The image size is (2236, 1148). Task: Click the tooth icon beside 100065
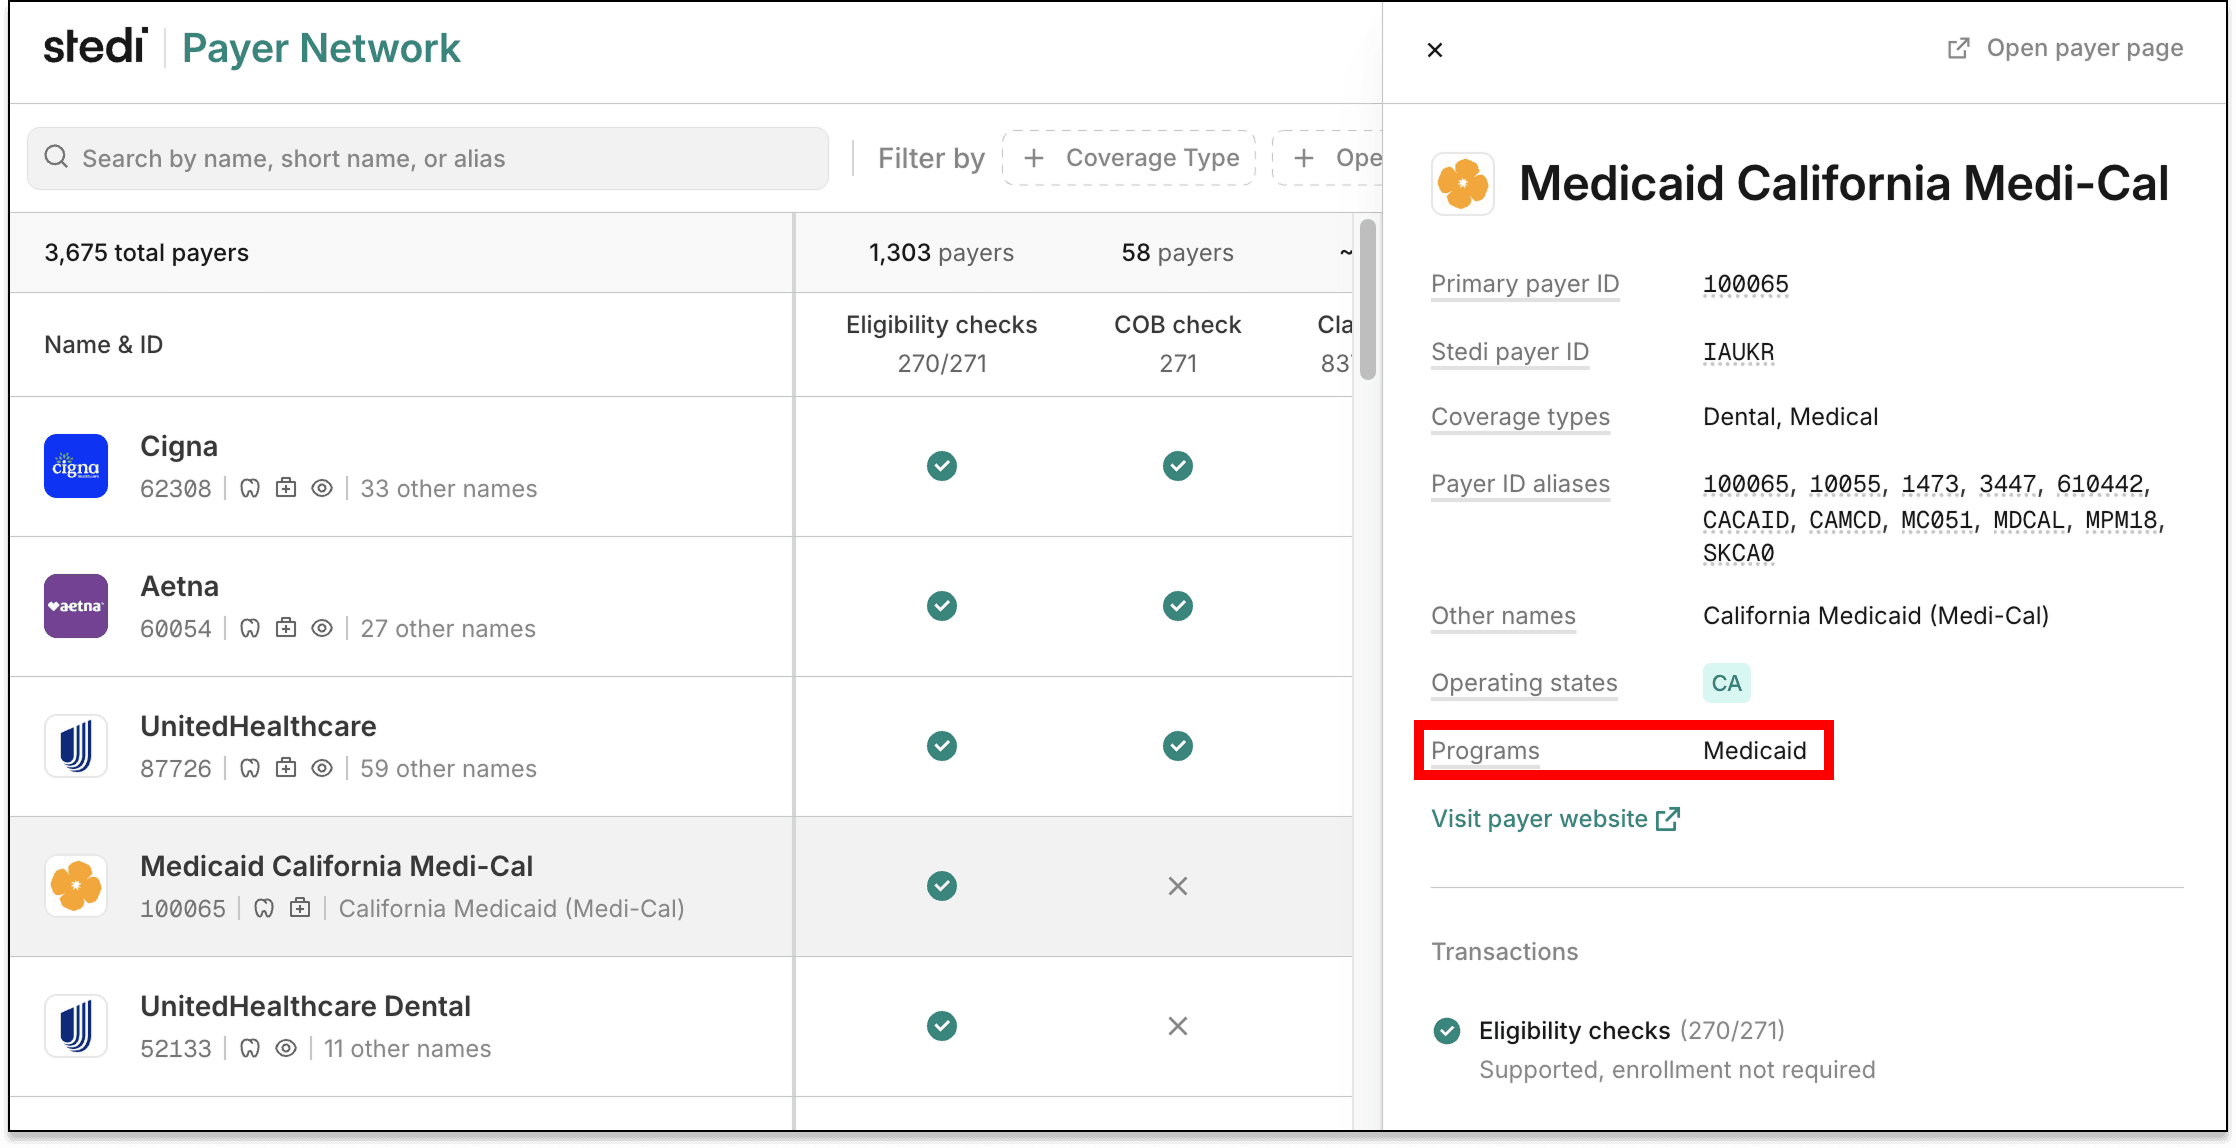264,908
